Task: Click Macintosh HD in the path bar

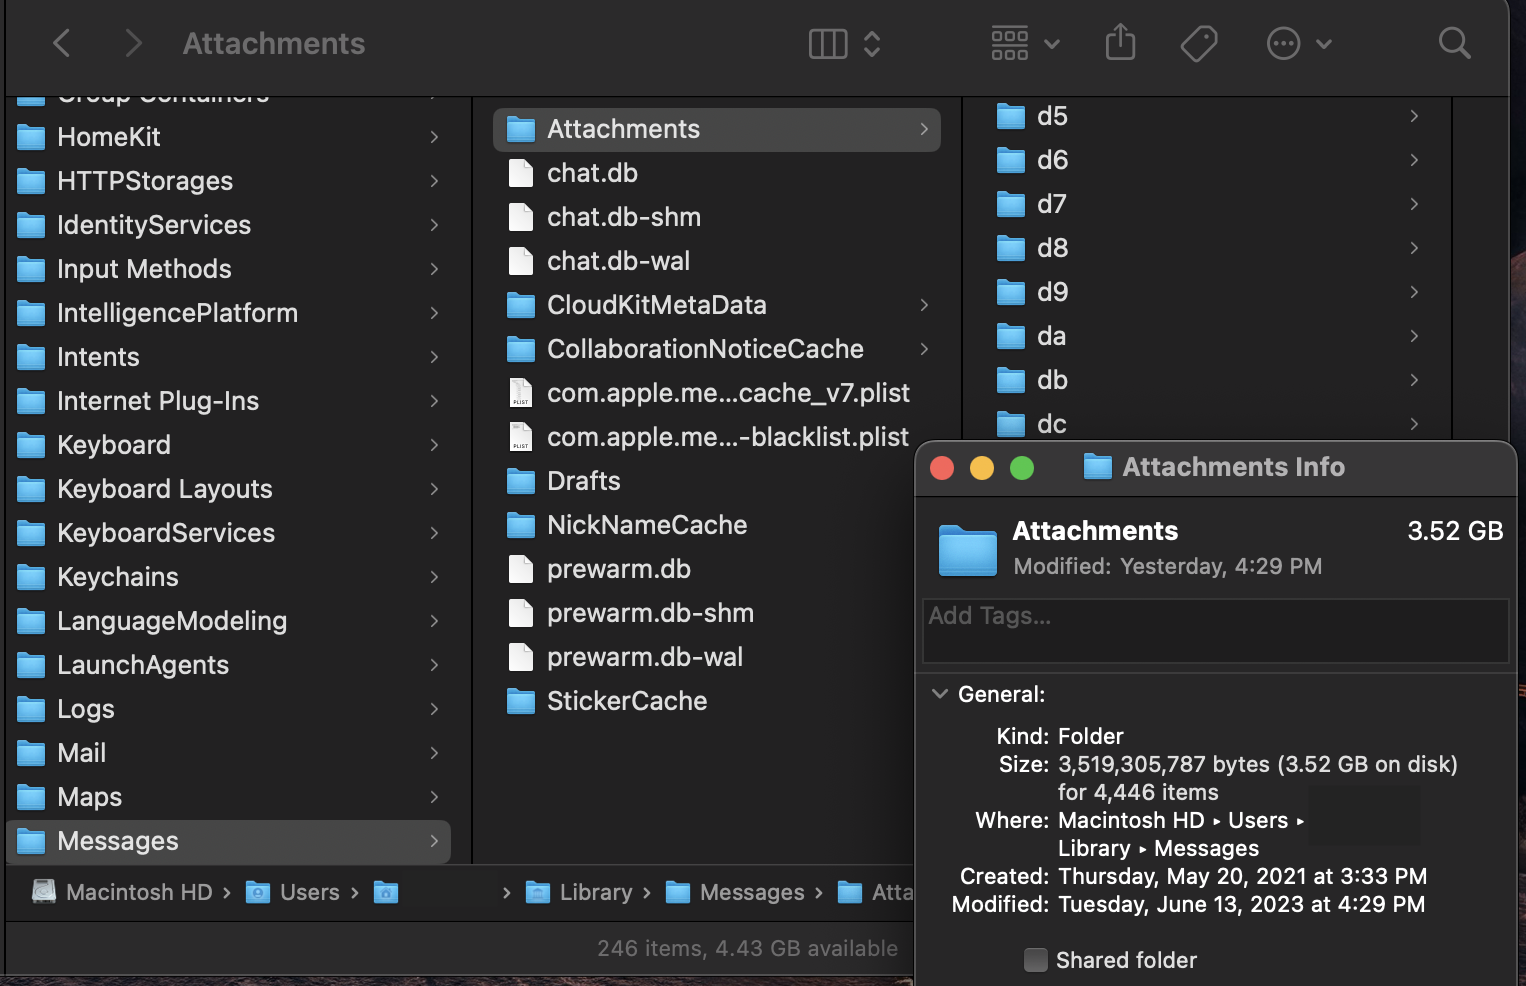Action: [139, 892]
